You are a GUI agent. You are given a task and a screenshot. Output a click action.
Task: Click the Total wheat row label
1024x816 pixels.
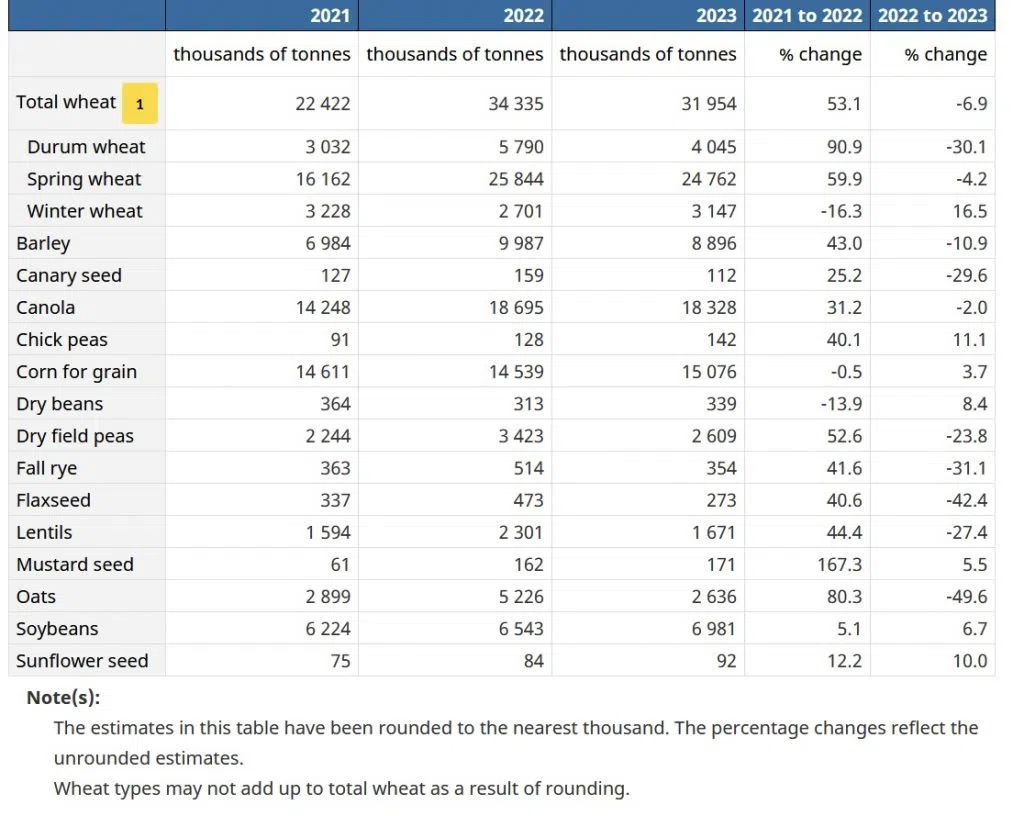pos(66,102)
